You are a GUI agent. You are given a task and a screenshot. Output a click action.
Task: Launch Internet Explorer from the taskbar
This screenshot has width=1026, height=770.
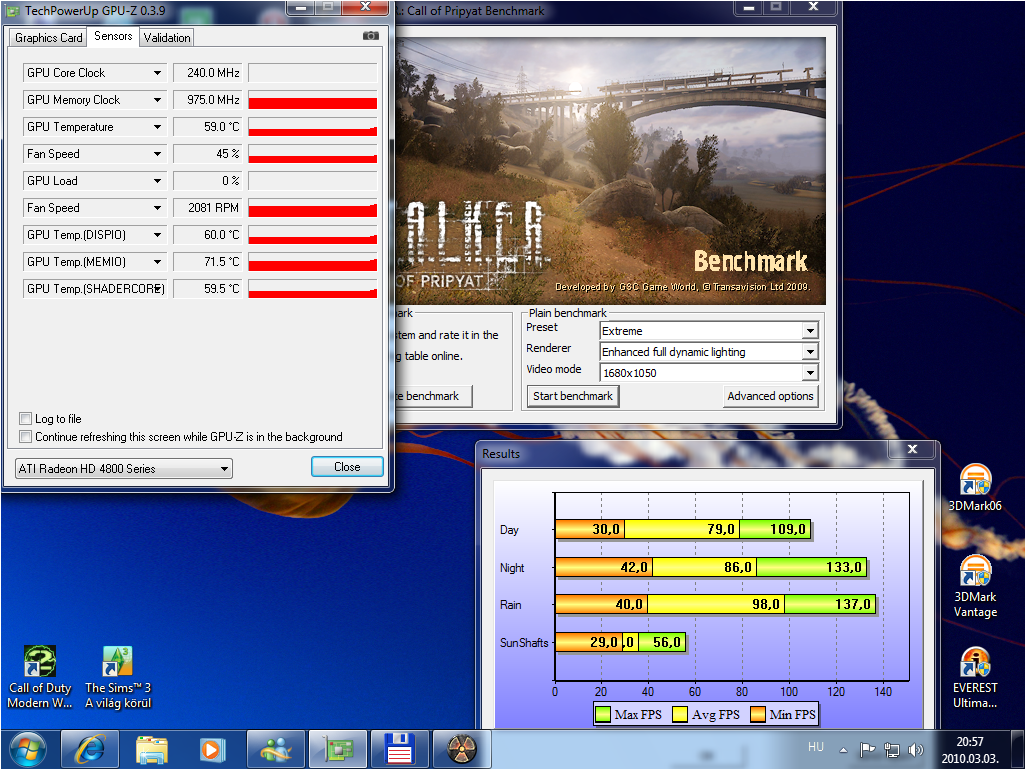[x=90, y=750]
